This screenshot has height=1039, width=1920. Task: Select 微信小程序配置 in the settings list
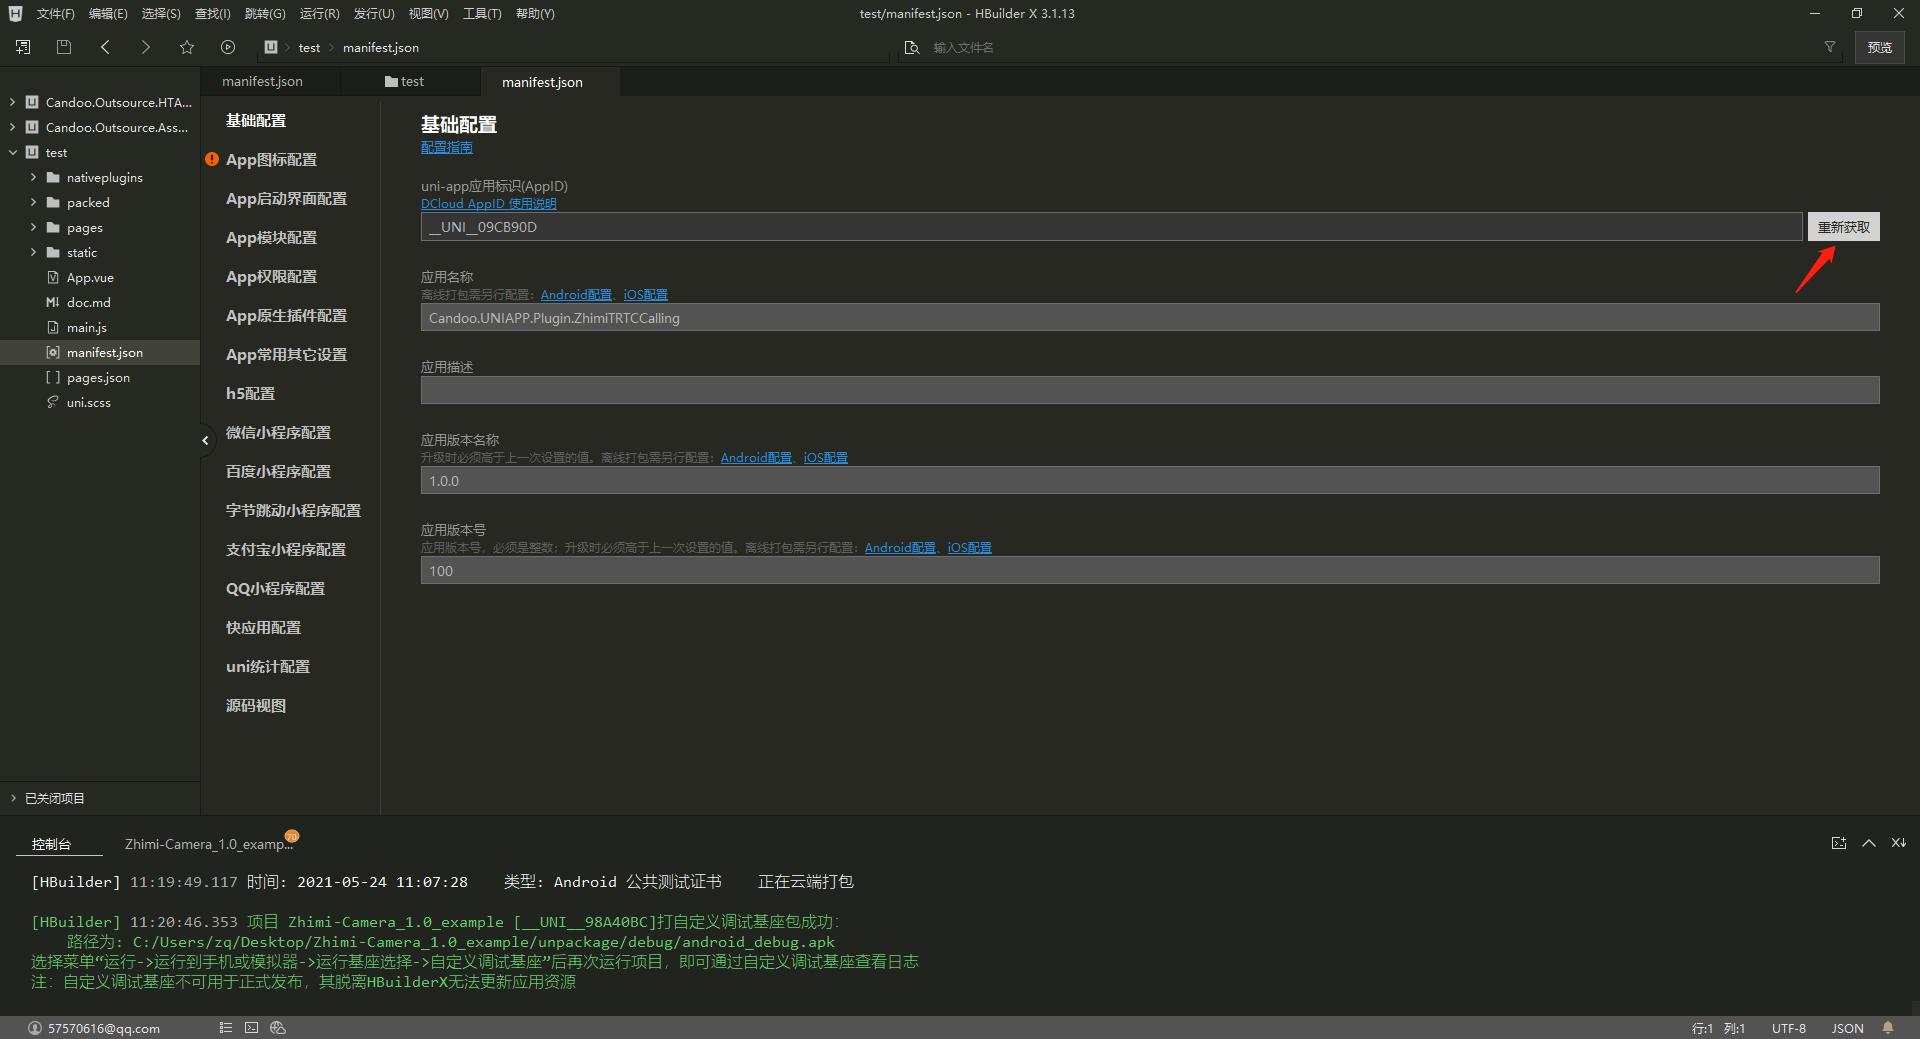[x=278, y=432]
